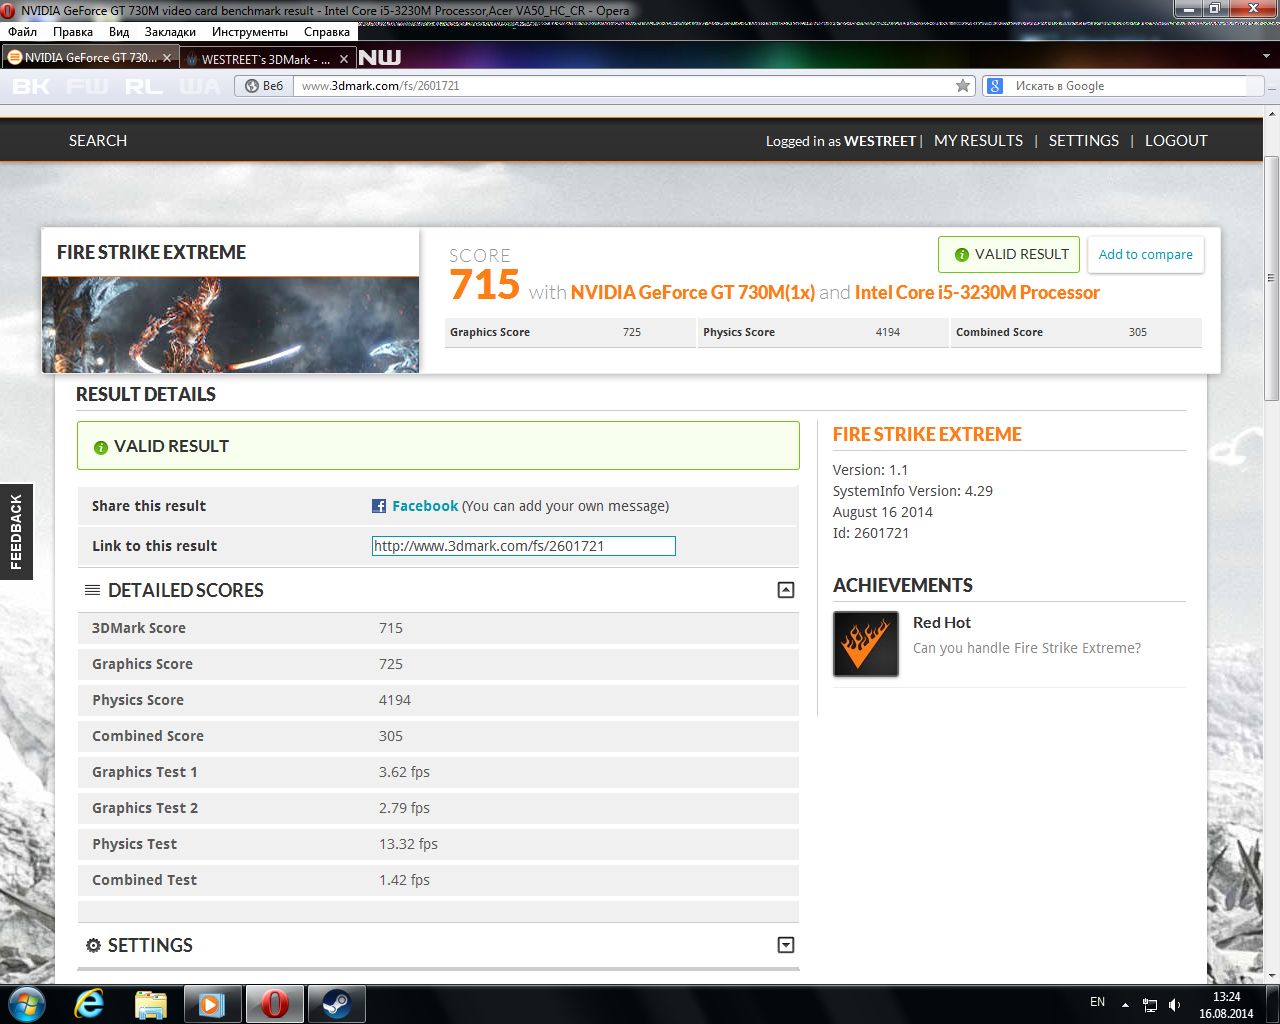Viewport: 1280px width, 1024px height.
Task: Bookmark page with the star icon
Action: [x=963, y=86]
